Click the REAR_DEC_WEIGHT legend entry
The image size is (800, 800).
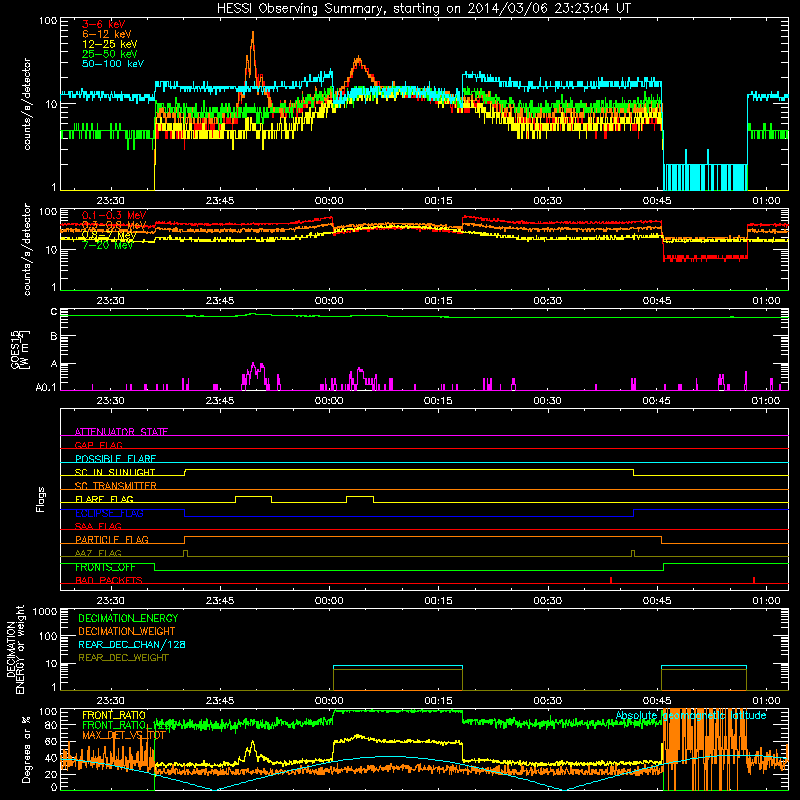[123, 658]
